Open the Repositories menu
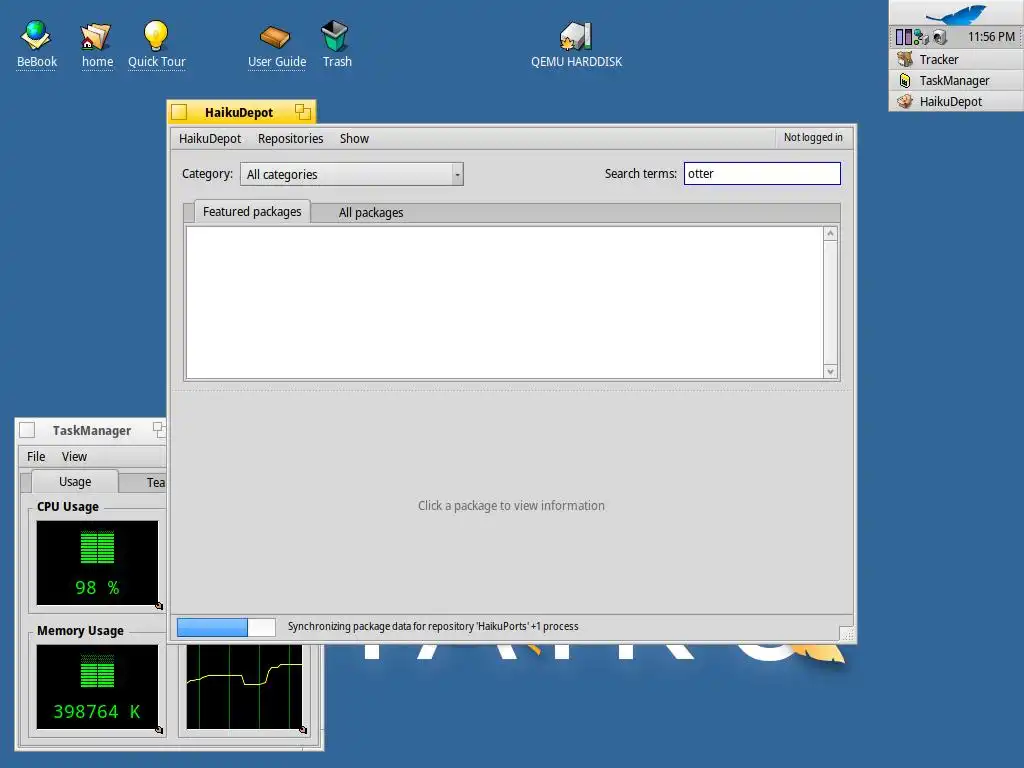Screen dimensions: 1024x768 point(291,138)
